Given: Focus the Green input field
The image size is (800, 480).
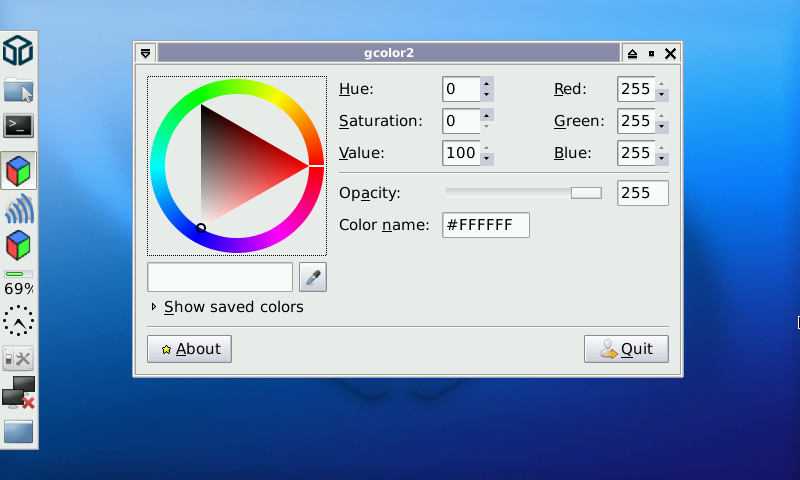Looking at the screenshot, I should pos(636,121).
